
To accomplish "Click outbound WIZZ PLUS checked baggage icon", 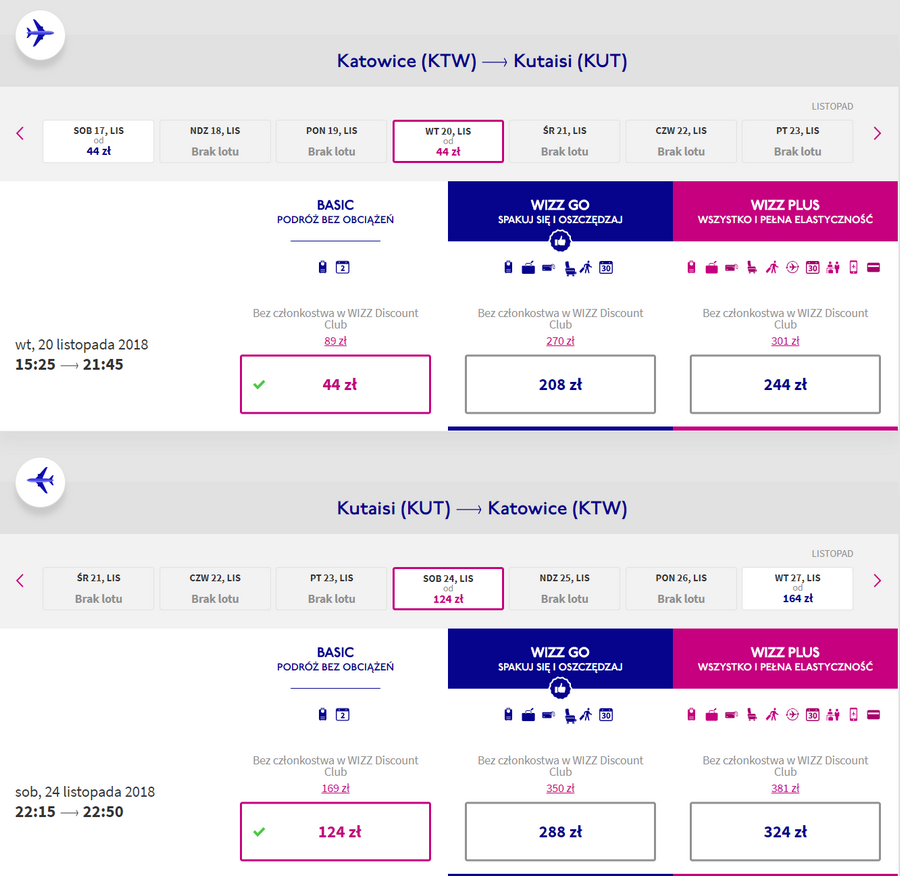I will [x=712, y=268].
